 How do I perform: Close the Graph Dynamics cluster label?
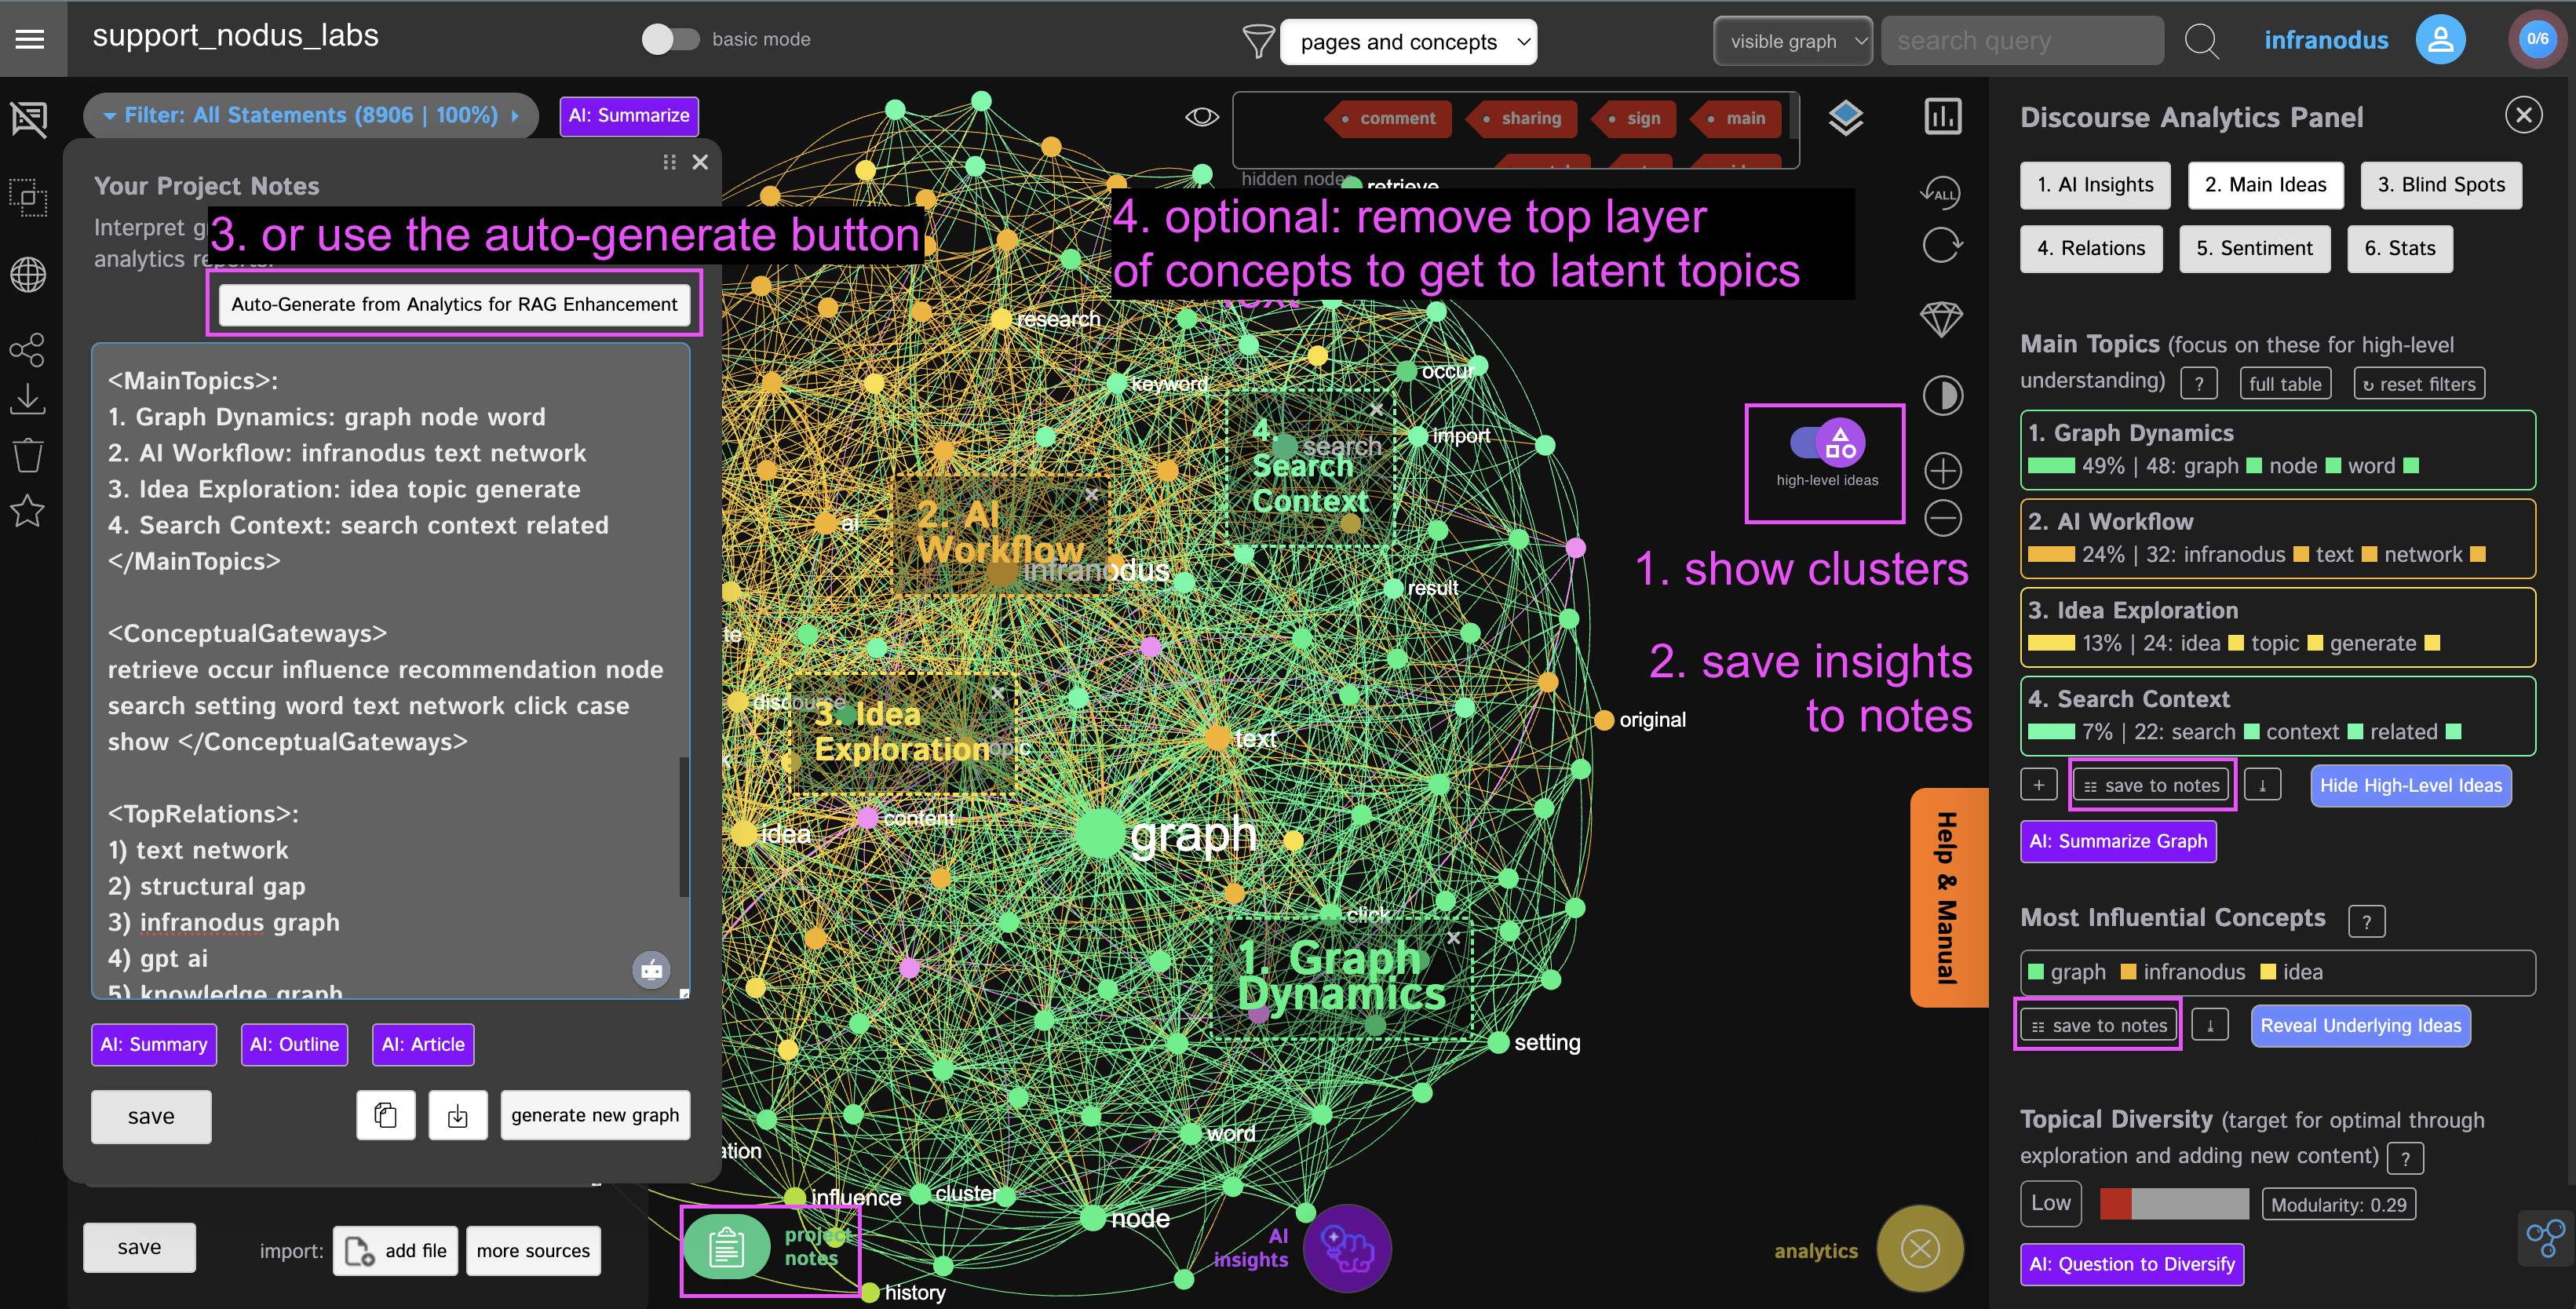(x=1453, y=937)
